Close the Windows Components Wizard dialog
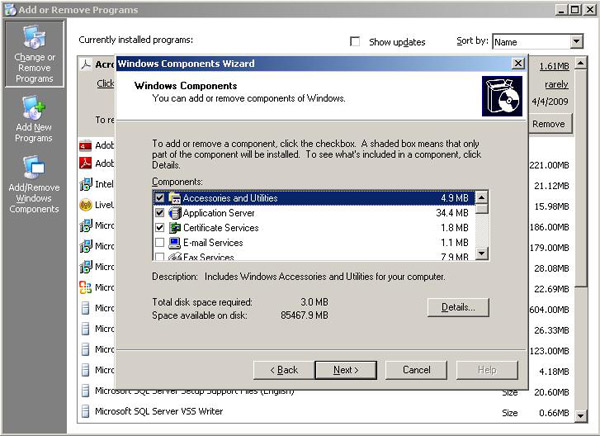Screen dimensions: 600x436 click(518, 63)
